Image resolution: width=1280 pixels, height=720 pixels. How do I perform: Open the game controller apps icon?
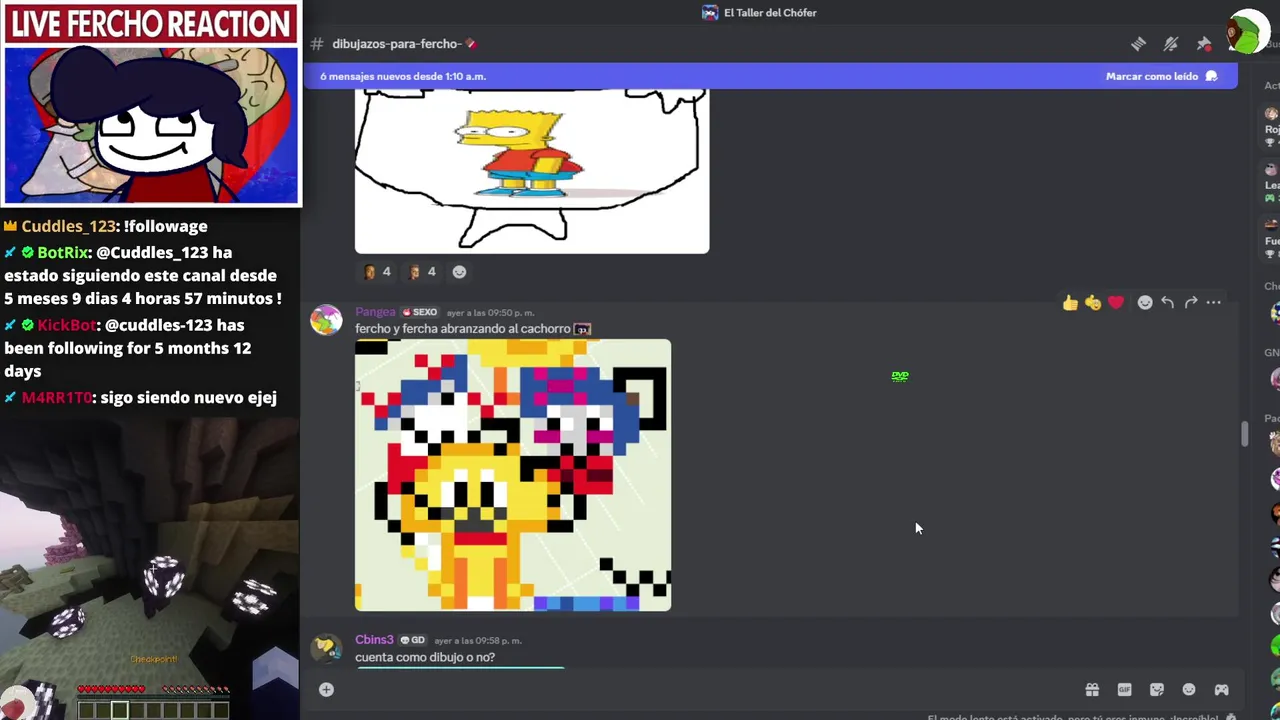[1221, 689]
